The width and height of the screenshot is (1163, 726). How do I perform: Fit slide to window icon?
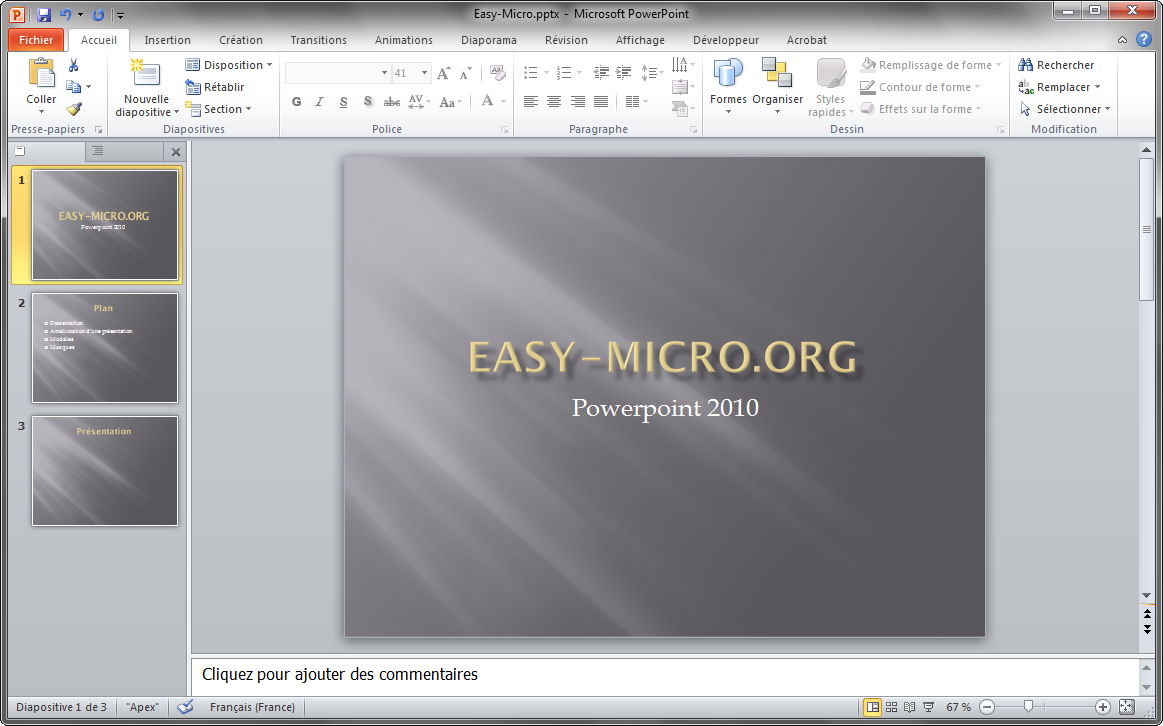[x=1127, y=707]
